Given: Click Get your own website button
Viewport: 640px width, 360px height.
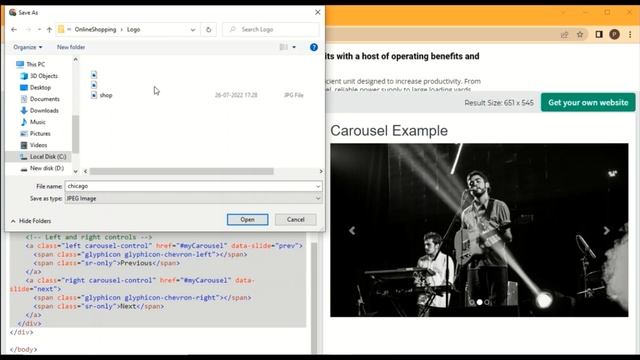Looking at the screenshot, I should click(588, 102).
